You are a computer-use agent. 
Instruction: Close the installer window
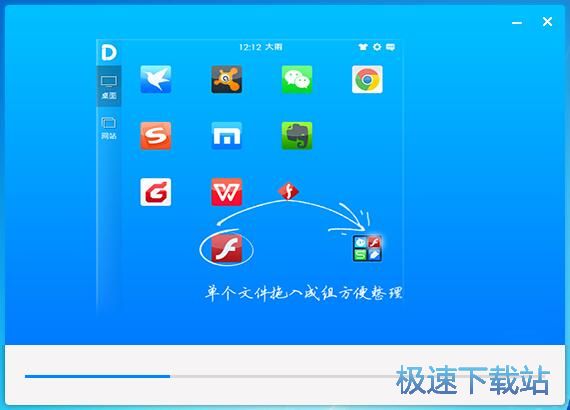pyautogui.click(x=547, y=22)
